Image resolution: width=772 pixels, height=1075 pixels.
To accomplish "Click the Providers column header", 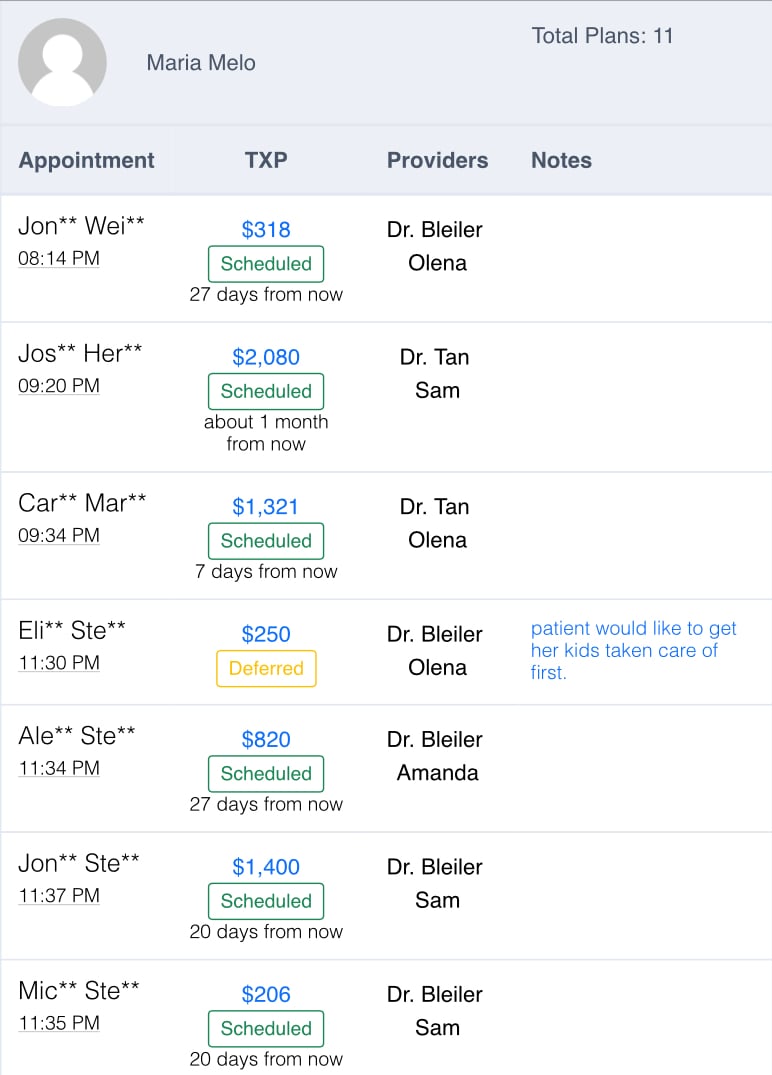I will pos(437,160).
